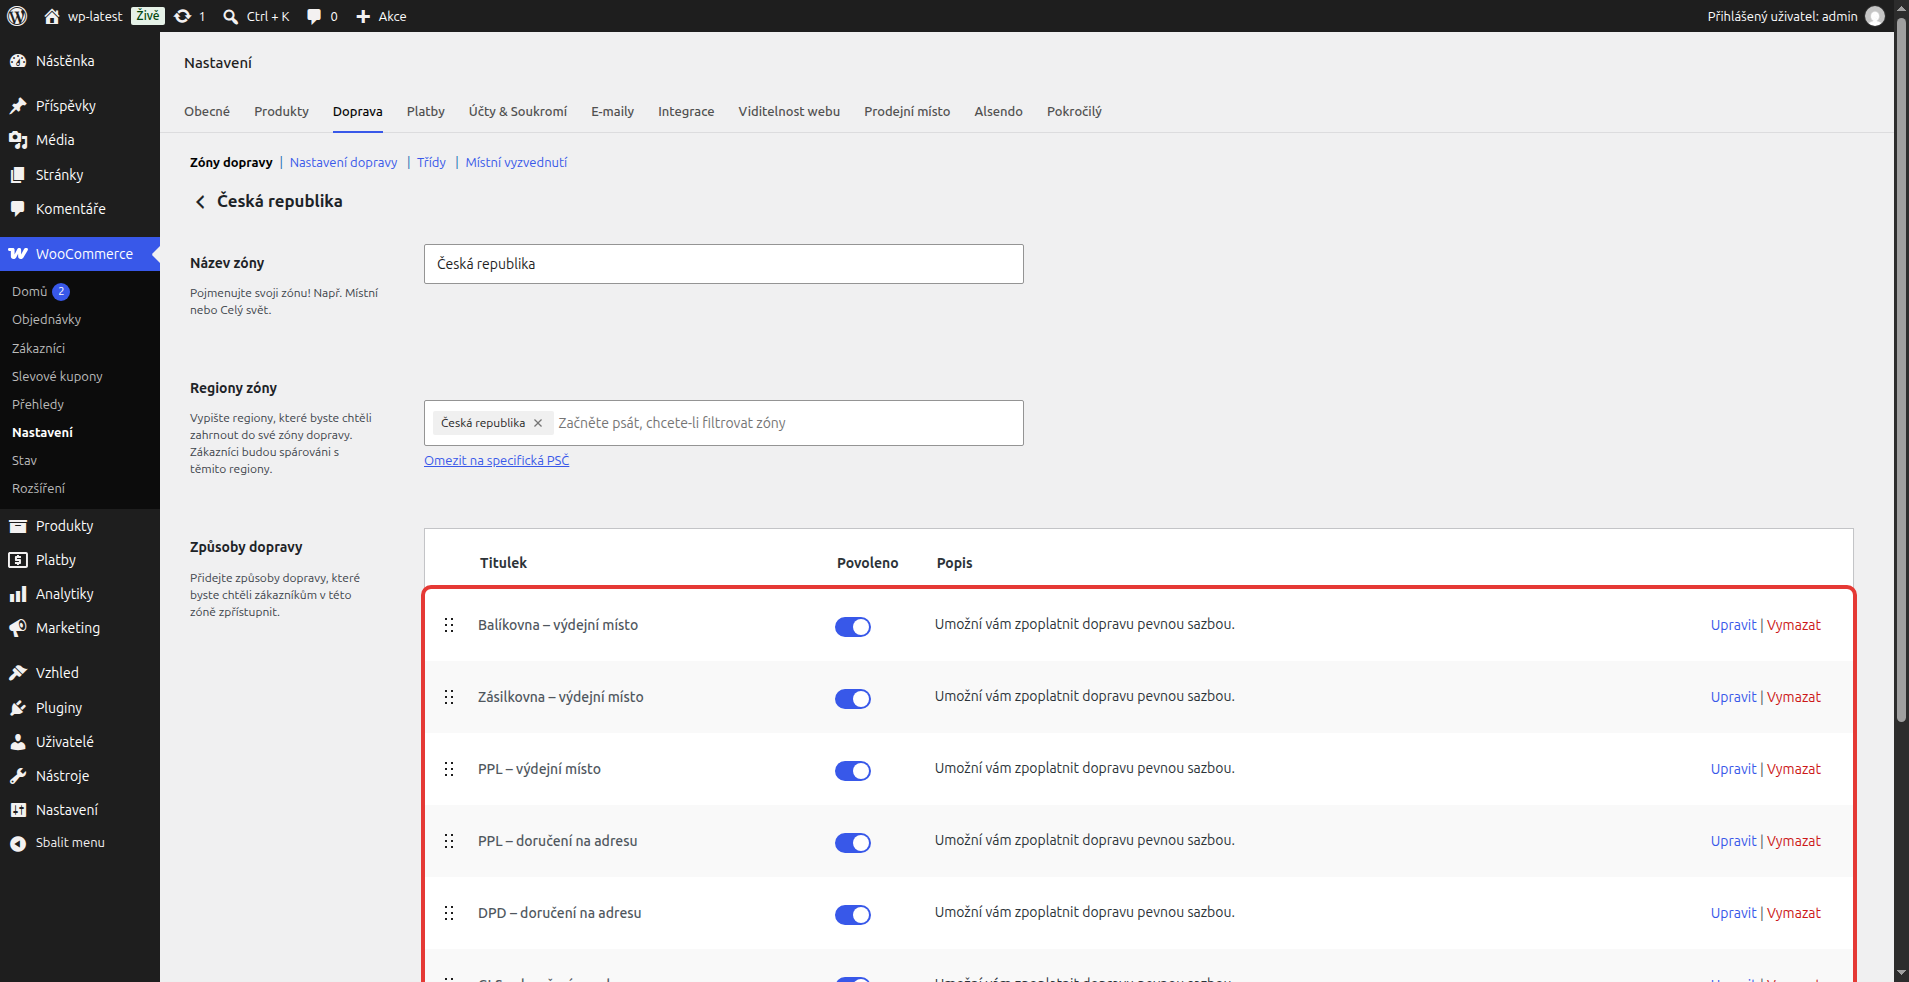Image resolution: width=1909 pixels, height=982 pixels.
Task: Delete the Zásilkovna shipping method
Action: click(x=1794, y=697)
